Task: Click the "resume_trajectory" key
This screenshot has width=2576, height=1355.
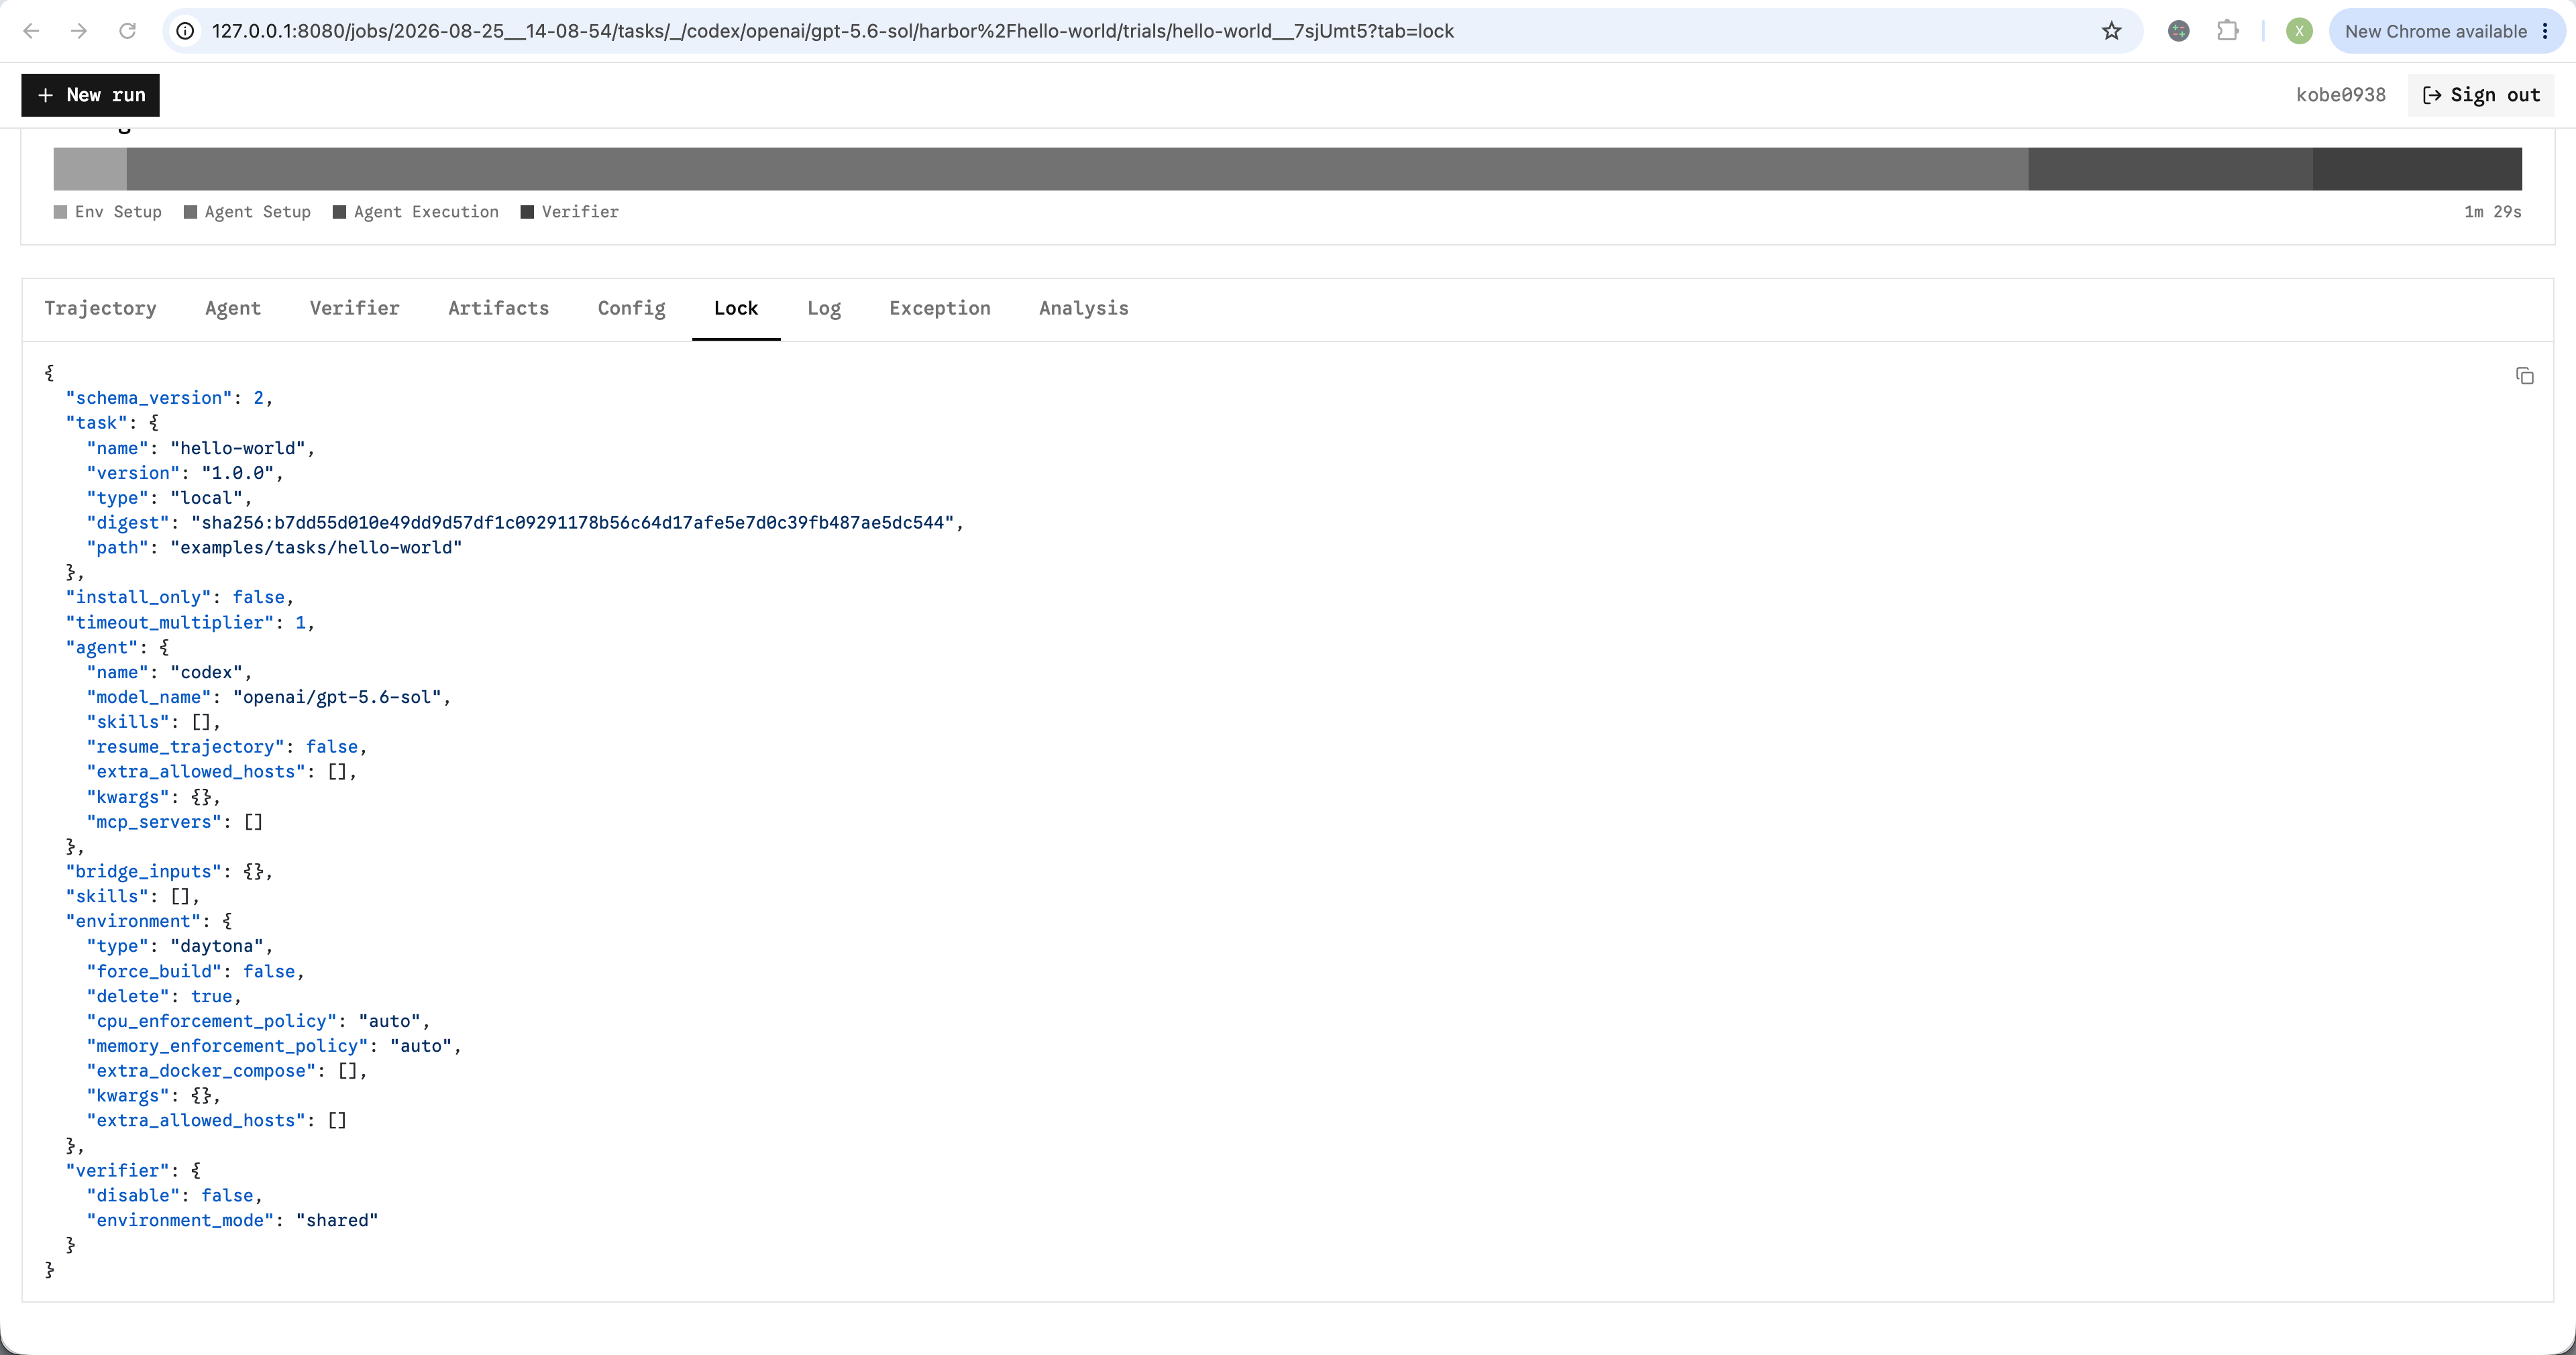Action: [186, 747]
